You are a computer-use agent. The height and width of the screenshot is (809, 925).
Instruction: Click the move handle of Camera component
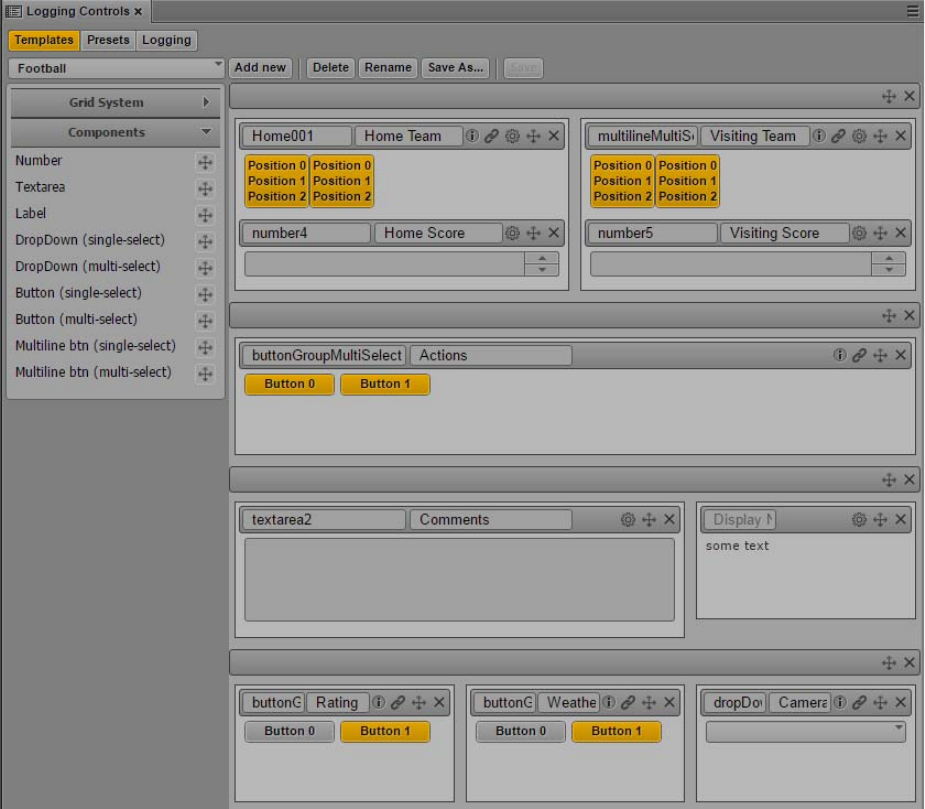click(x=880, y=702)
